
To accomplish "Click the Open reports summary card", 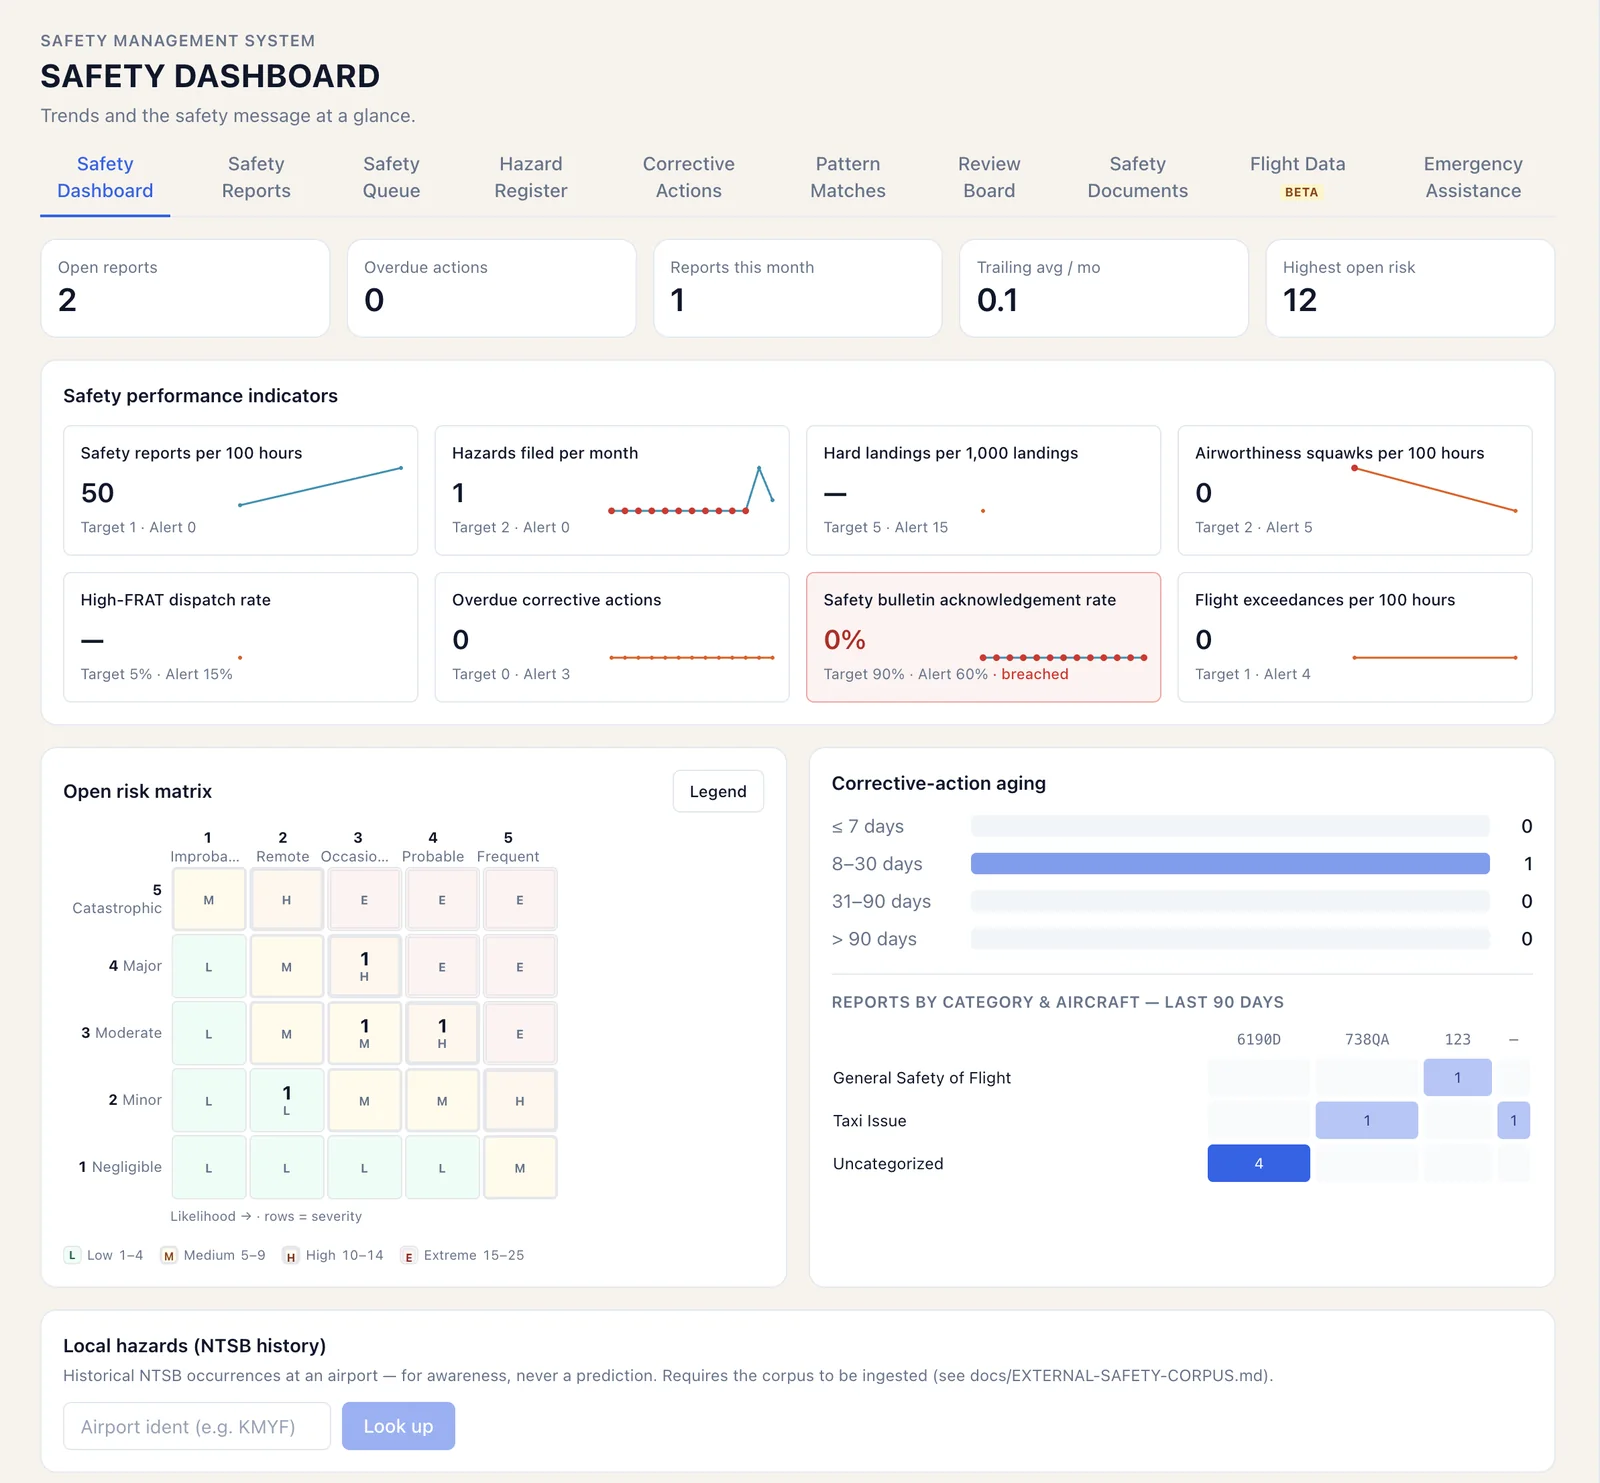I will (x=185, y=288).
